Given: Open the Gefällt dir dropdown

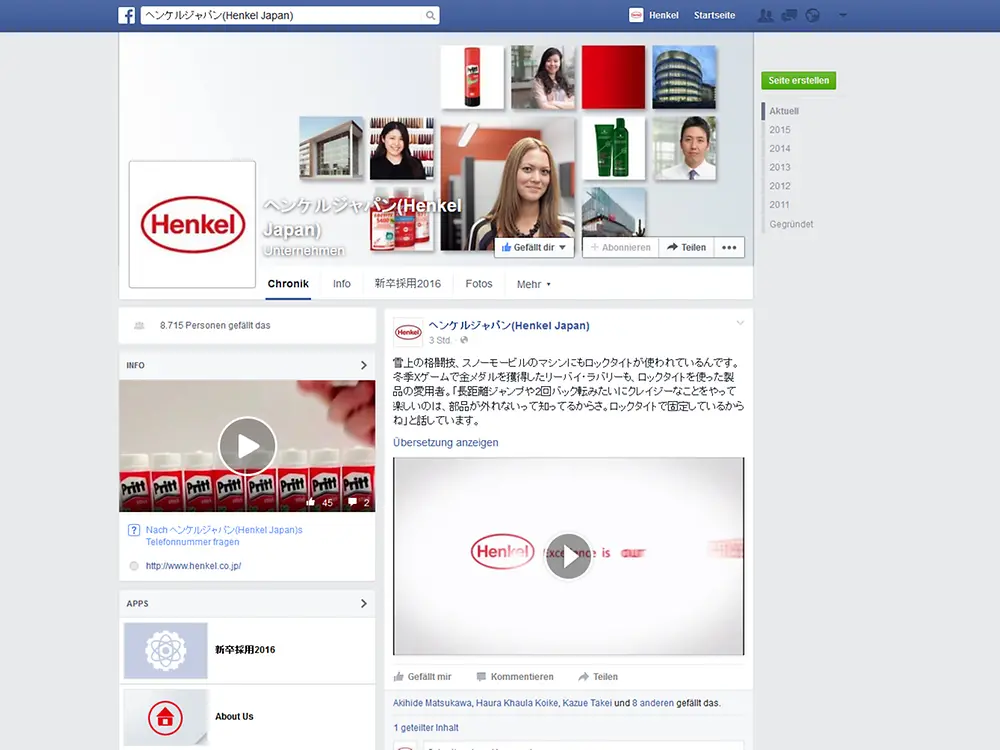Looking at the screenshot, I should 534,247.
